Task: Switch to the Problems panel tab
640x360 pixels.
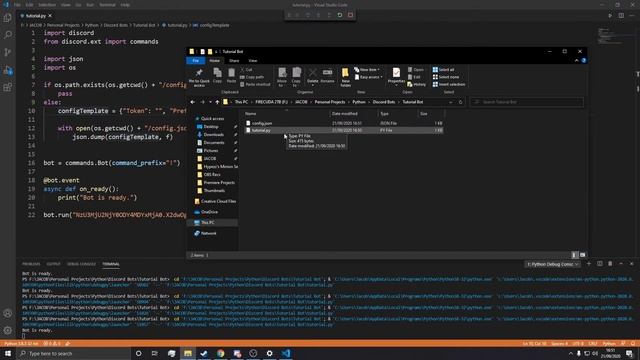Action: click(31, 264)
